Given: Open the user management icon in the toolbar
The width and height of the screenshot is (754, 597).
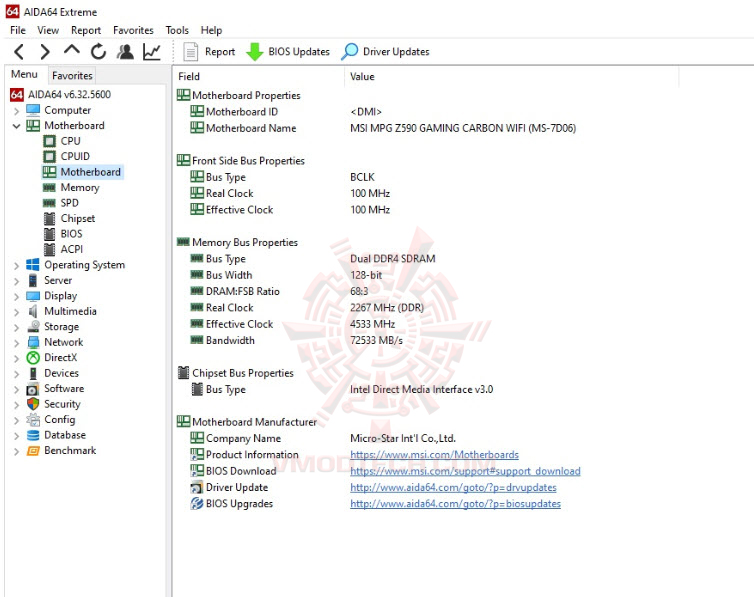Looking at the screenshot, I should [126, 51].
